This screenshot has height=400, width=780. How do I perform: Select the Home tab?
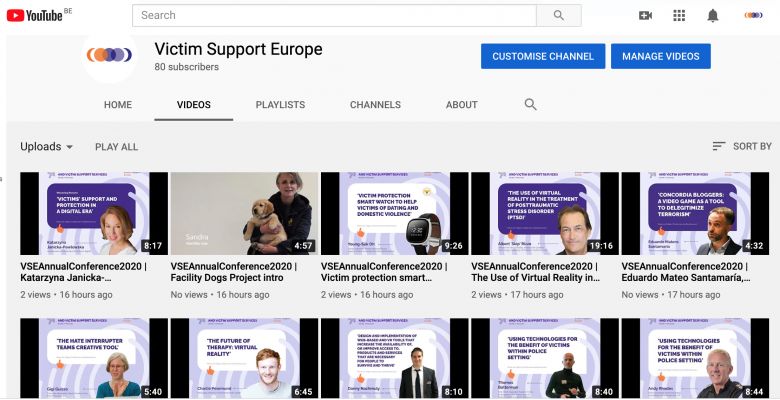pos(118,105)
